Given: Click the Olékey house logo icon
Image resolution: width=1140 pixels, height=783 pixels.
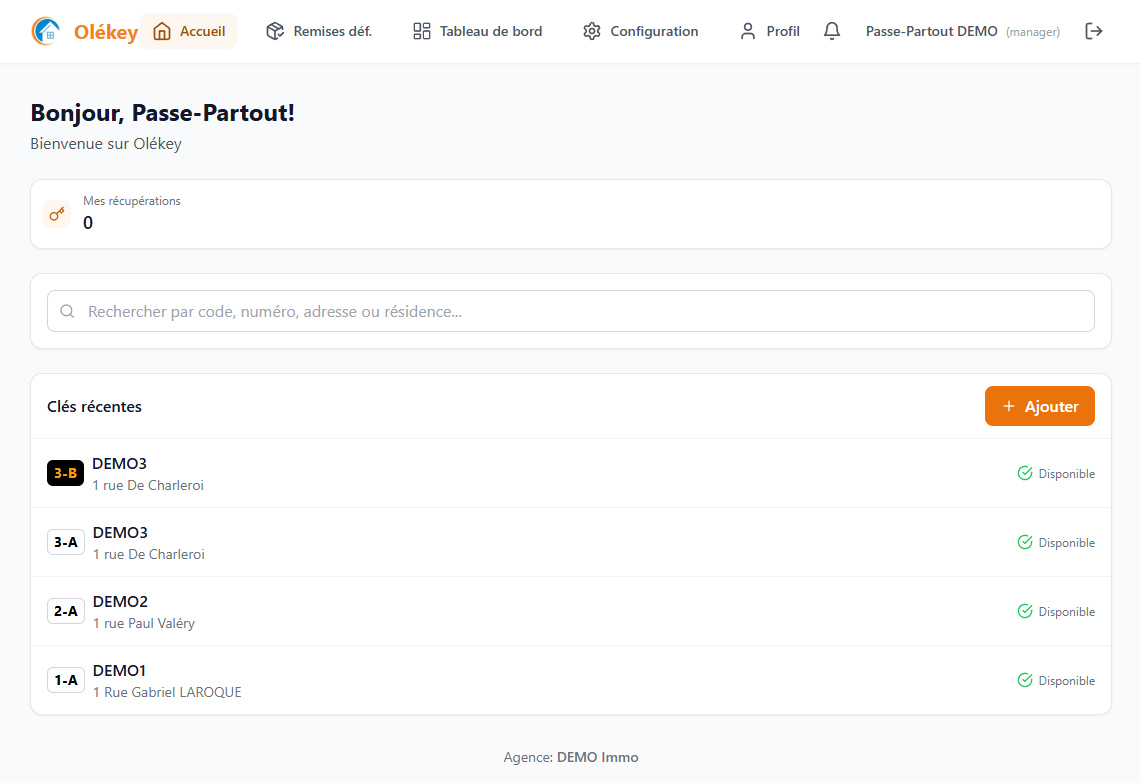Looking at the screenshot, I should tap(44, 31).
